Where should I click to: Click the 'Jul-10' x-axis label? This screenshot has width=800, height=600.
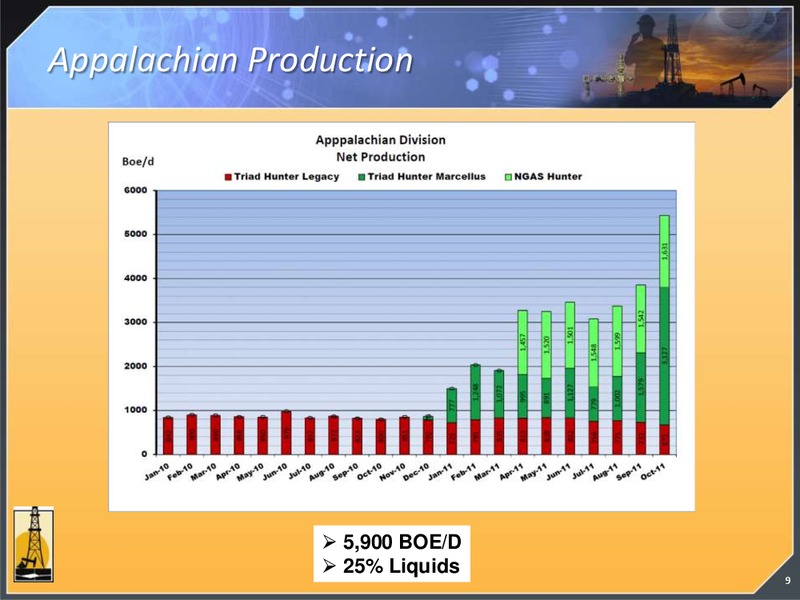point(299,470)
